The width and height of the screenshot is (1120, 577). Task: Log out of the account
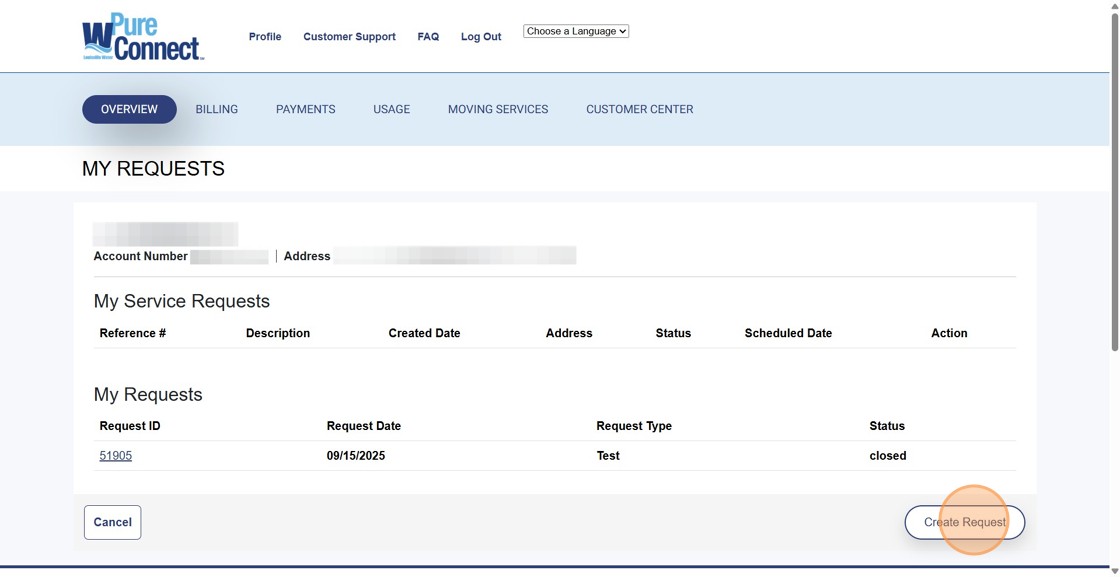[x=480, y=36]
